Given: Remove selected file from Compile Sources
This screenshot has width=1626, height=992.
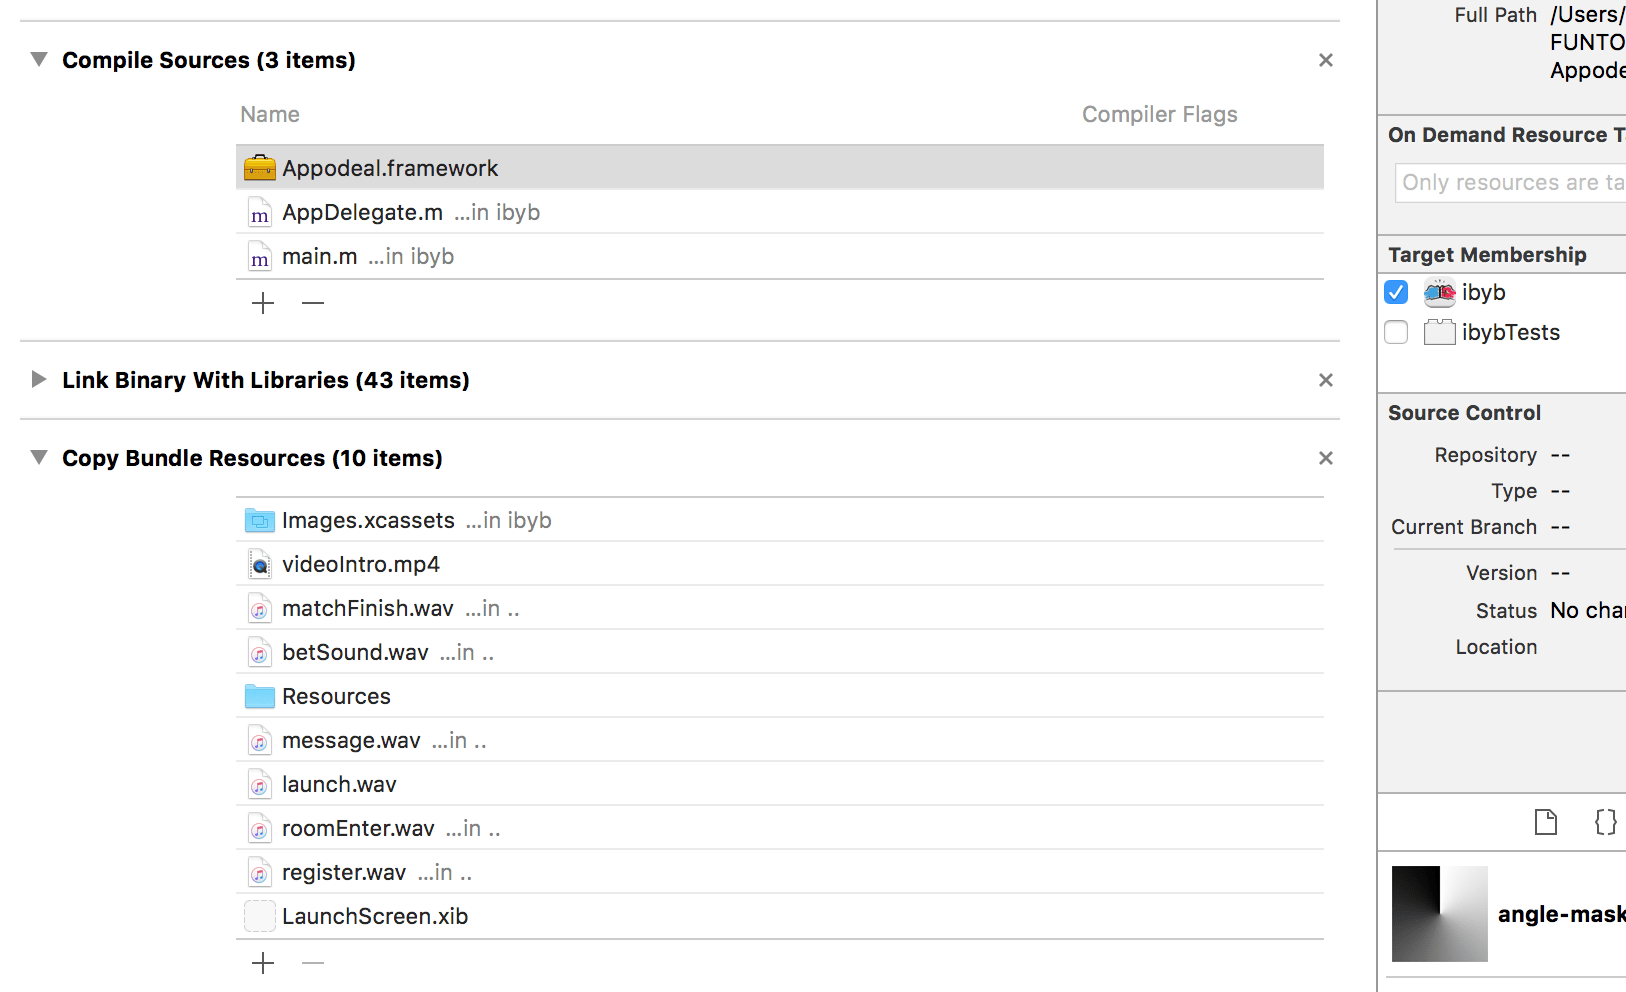Looking at the screenshot, I should tap(313, 303).
